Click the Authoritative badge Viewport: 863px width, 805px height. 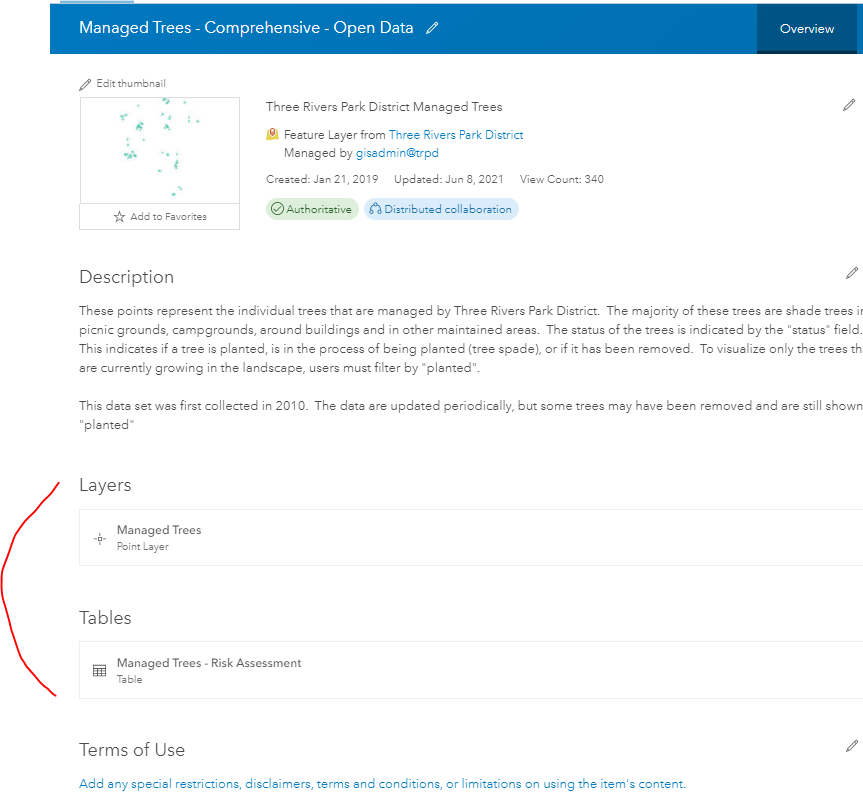[312, 209]
